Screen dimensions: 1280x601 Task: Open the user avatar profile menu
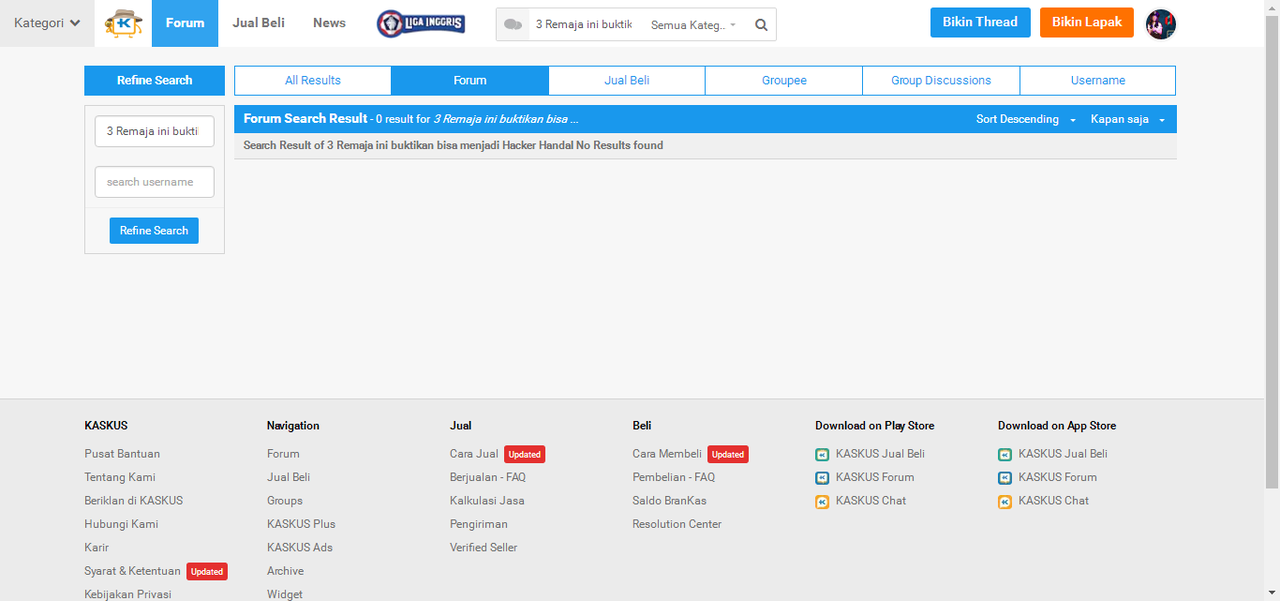pos(1161,24)
